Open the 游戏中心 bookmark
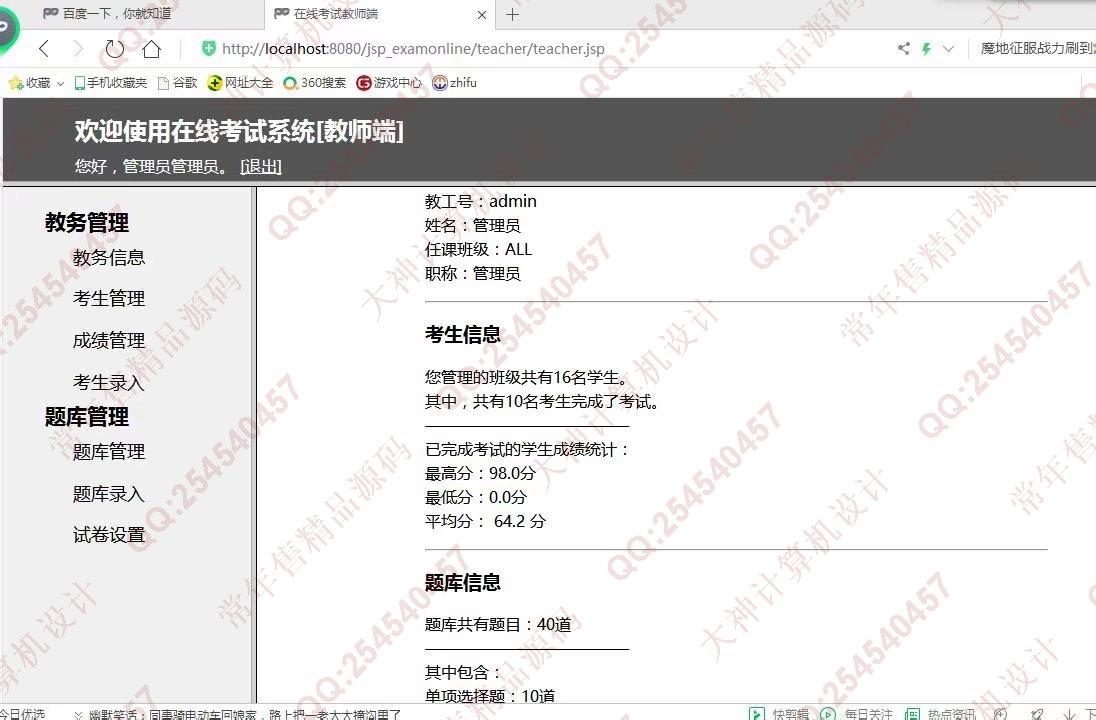The height and width of the screenshot is (720, 1096). pyautogui.click(x=389, y=82)
